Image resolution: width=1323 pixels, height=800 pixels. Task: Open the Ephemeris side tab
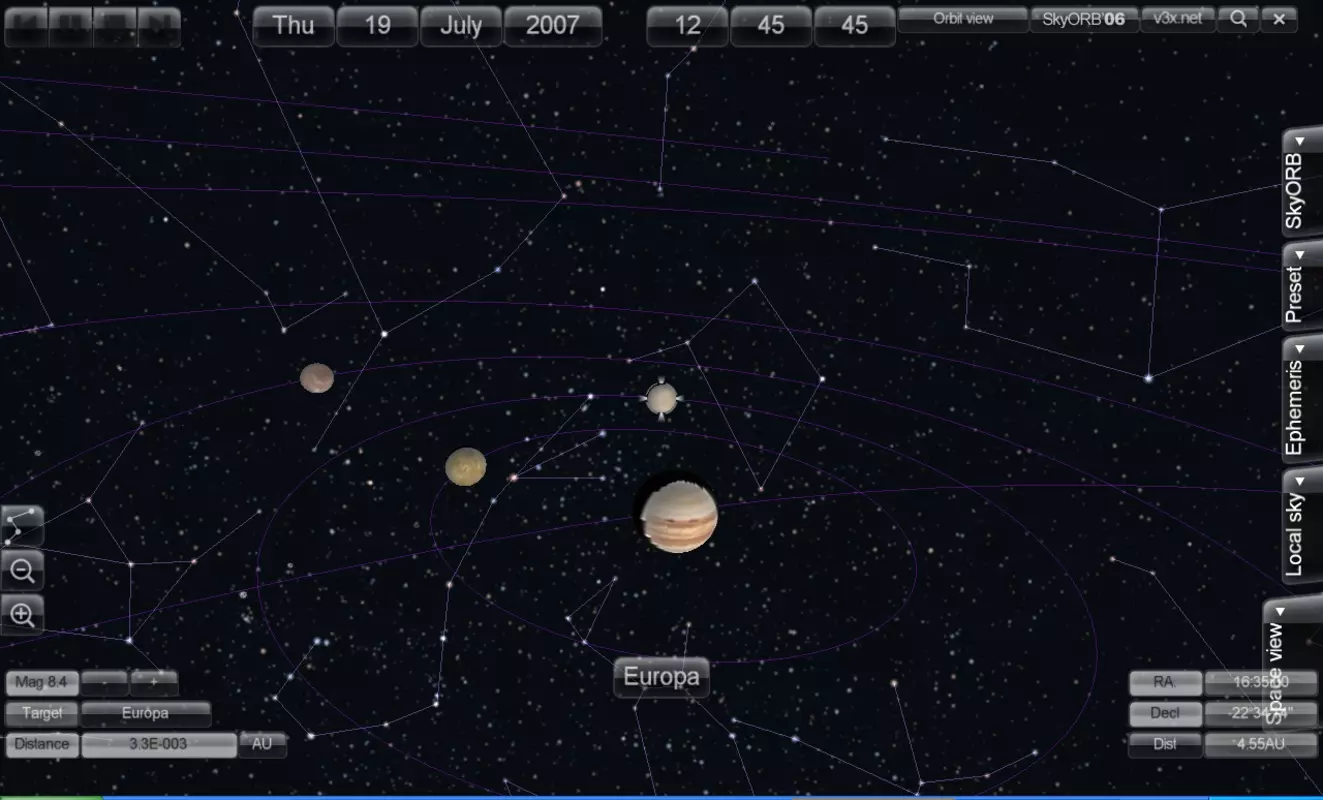[x=1302, y=399]
